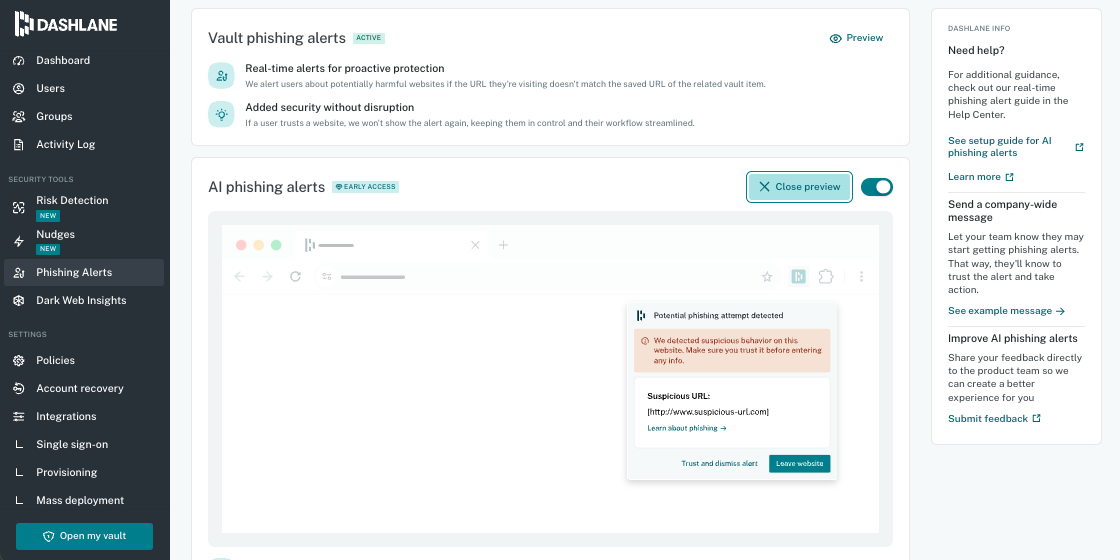Click the Activity Log document icon
The height and width of the screenshot is (560, 1120).
pyautogui.click(x=19, y=144)
